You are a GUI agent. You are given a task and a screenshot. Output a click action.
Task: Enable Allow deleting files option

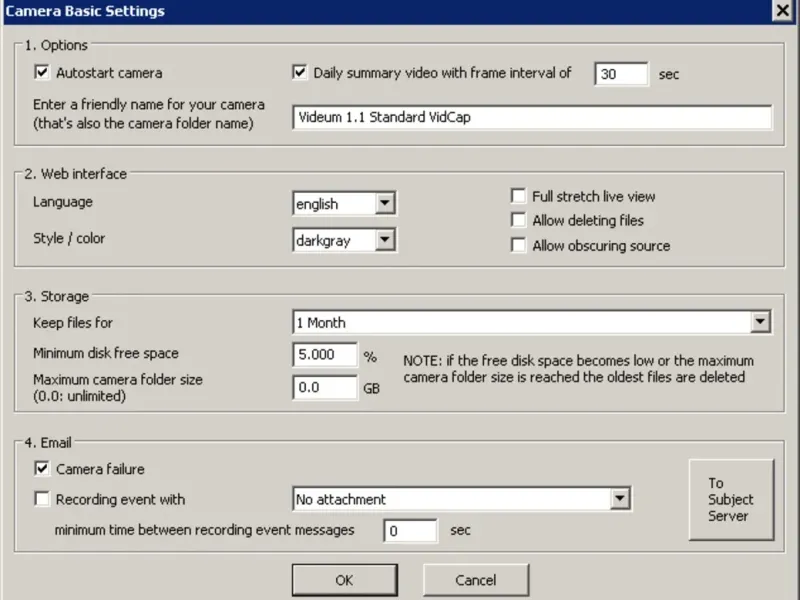pos(518,221)
